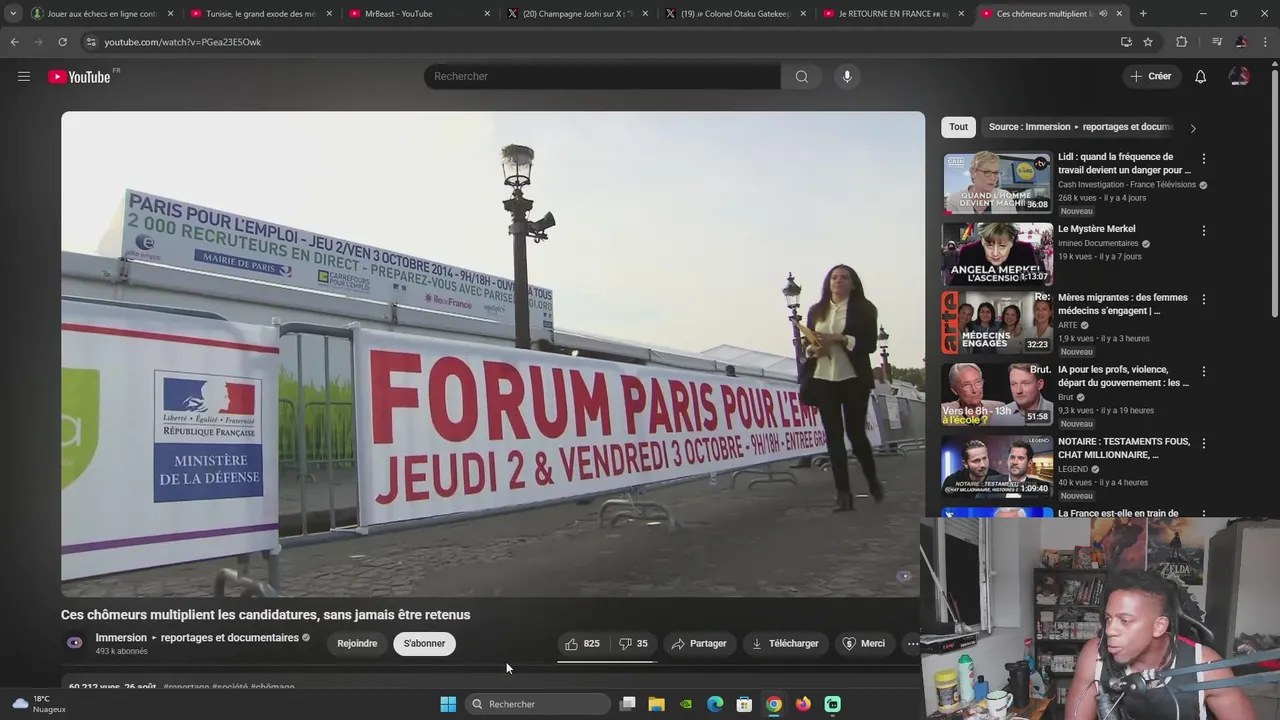Bookmark this page with star icon
1280x720 pixels.
point(1148,42)
